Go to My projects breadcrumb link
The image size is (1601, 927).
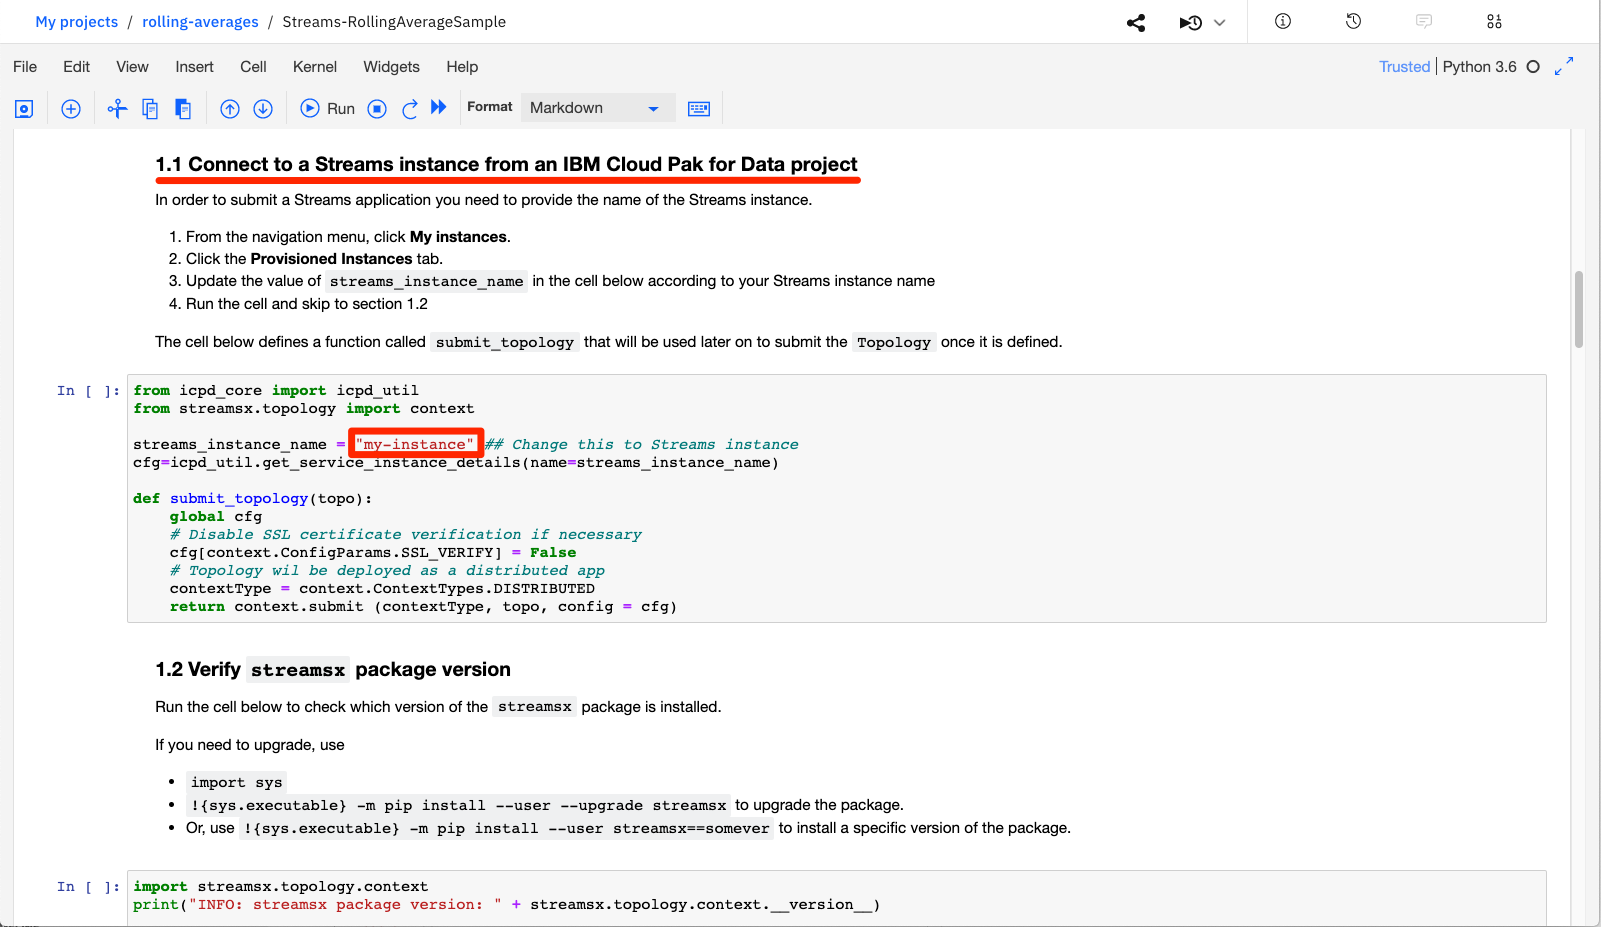coord(76,22)
